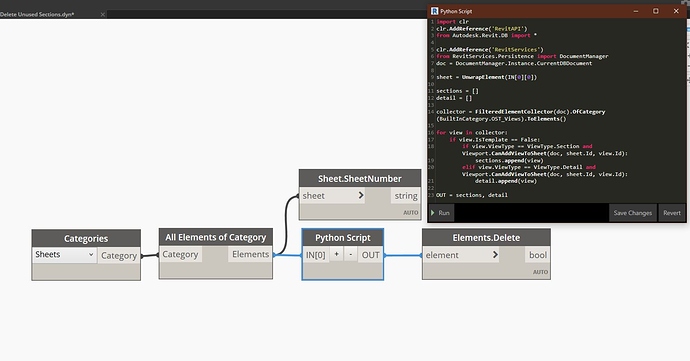Image resolution: width=690 pixels, height=361 pixels.
Task: Click the Category output of Categories node
Action: click(119, 255)
